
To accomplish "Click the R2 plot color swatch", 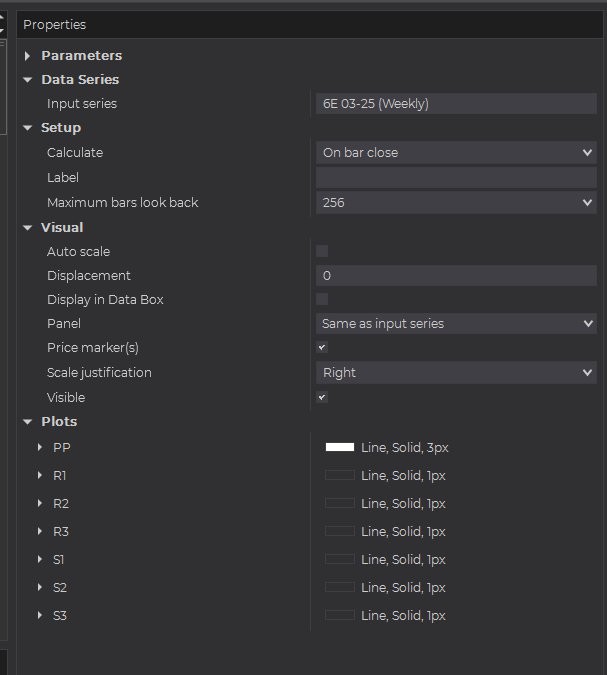I will [340, 503].
